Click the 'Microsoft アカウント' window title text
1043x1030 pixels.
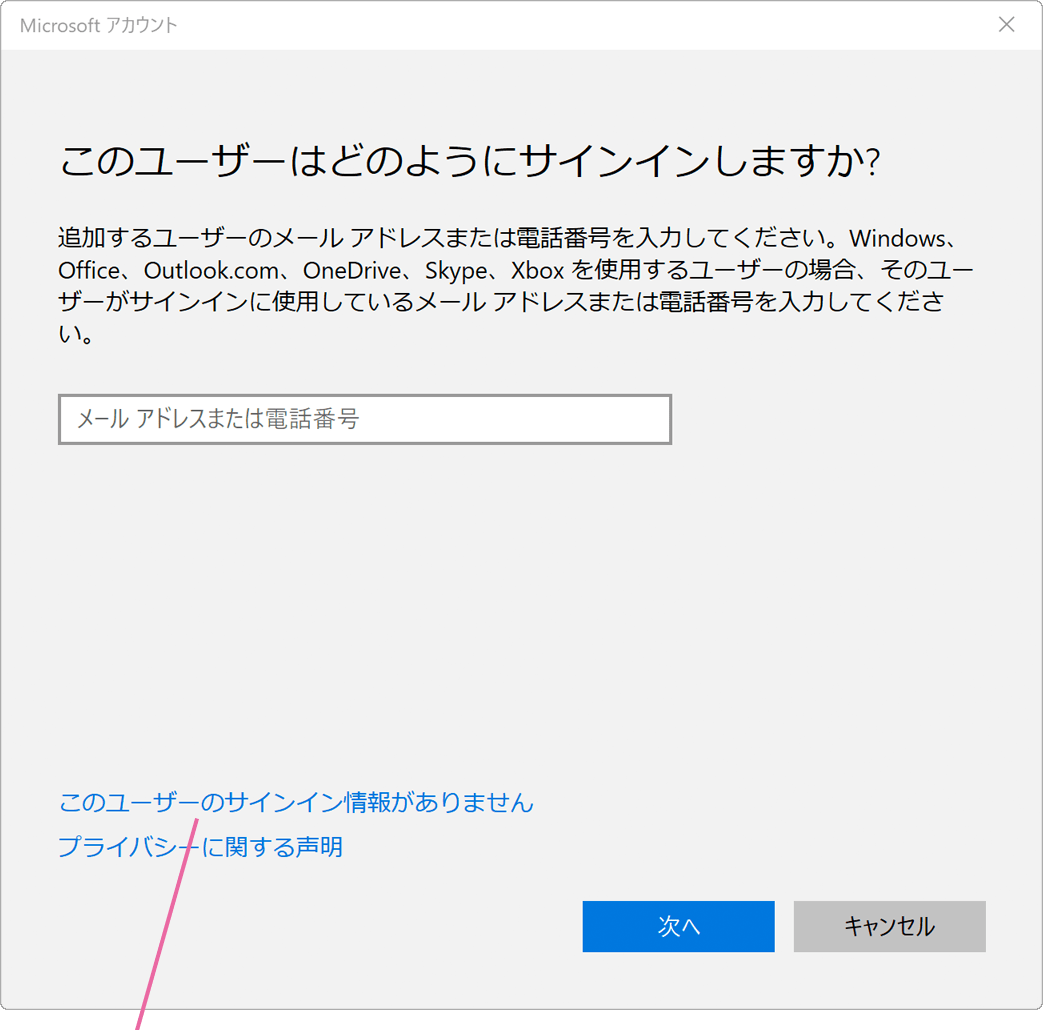pyautogui.click(x=98, y=25)
